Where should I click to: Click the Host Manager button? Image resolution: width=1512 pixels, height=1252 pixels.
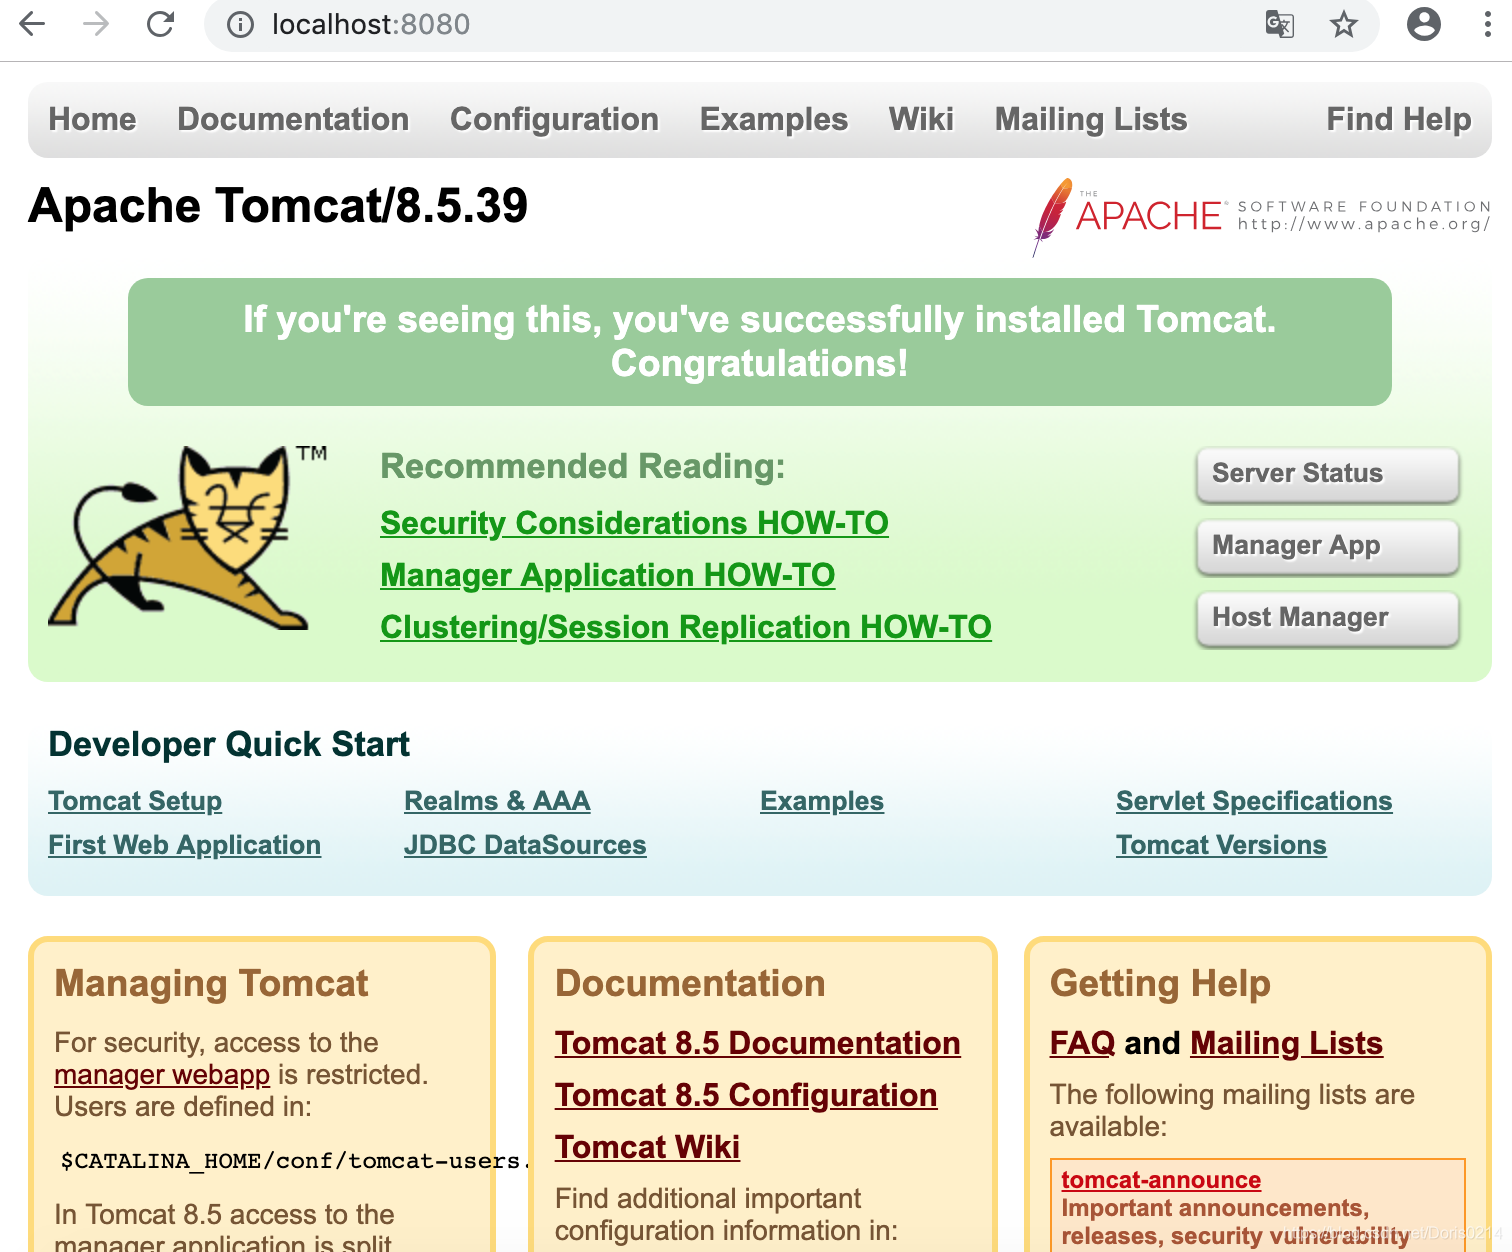pyautogui.click(x=1328, y=618)
